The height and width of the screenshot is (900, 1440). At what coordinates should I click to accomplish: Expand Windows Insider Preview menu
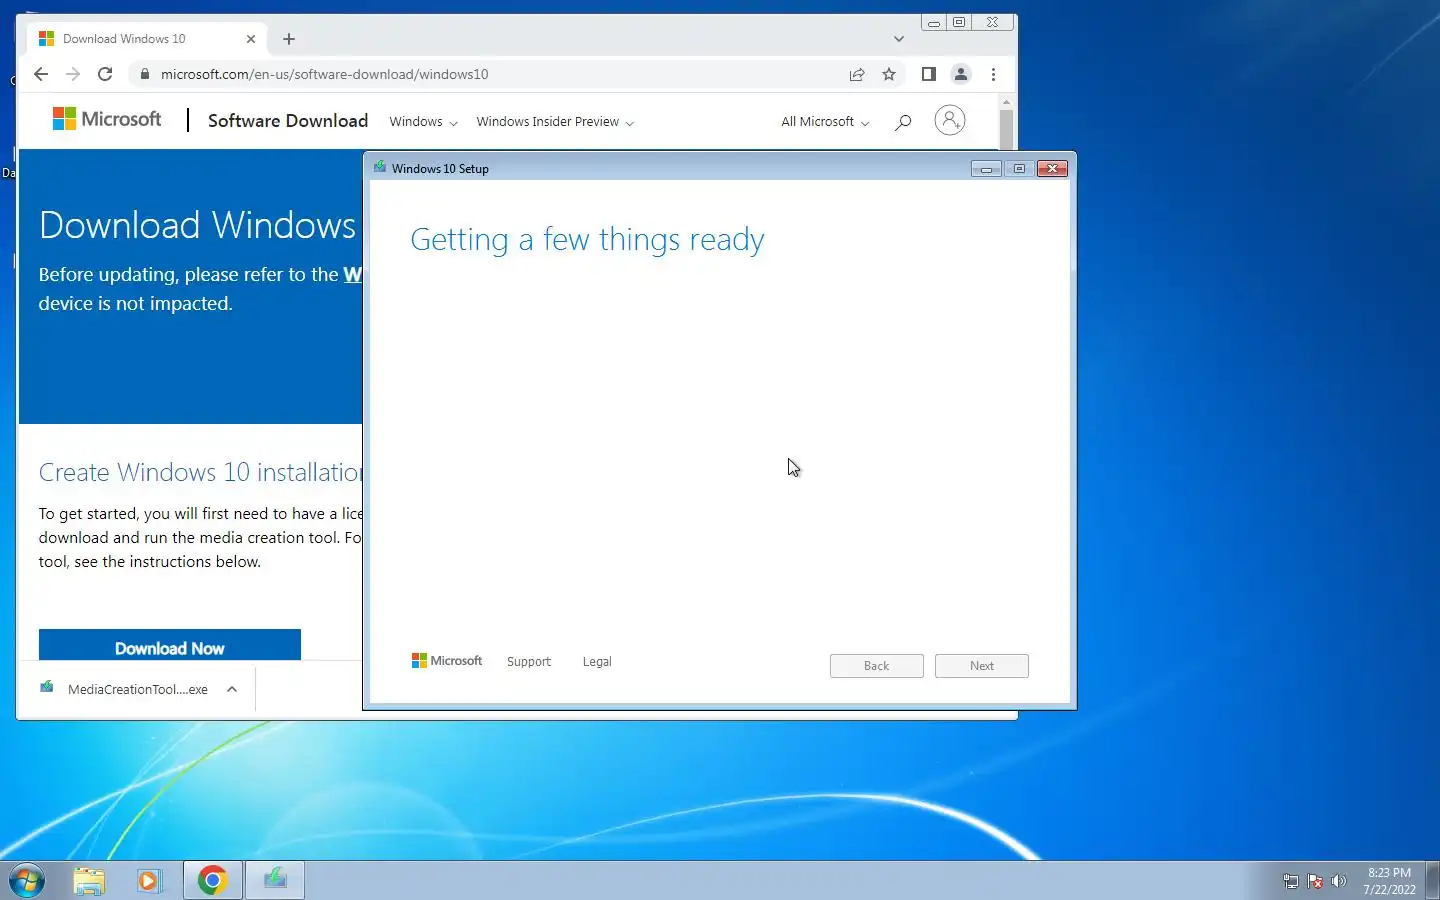point(555,122)
